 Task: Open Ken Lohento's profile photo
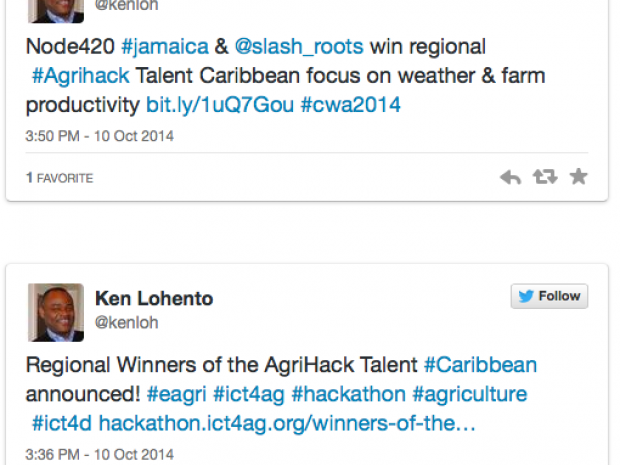pos(56,312)
